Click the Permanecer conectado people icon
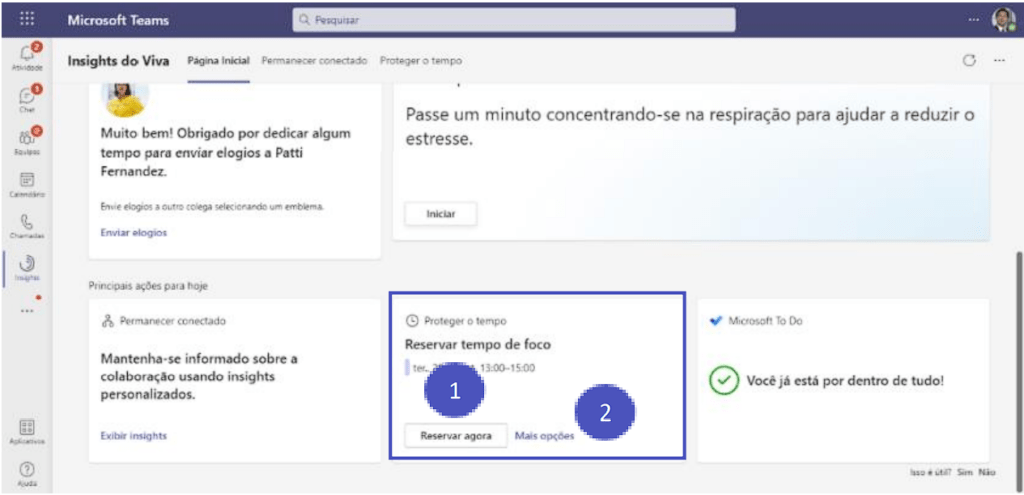 point(108,321)
